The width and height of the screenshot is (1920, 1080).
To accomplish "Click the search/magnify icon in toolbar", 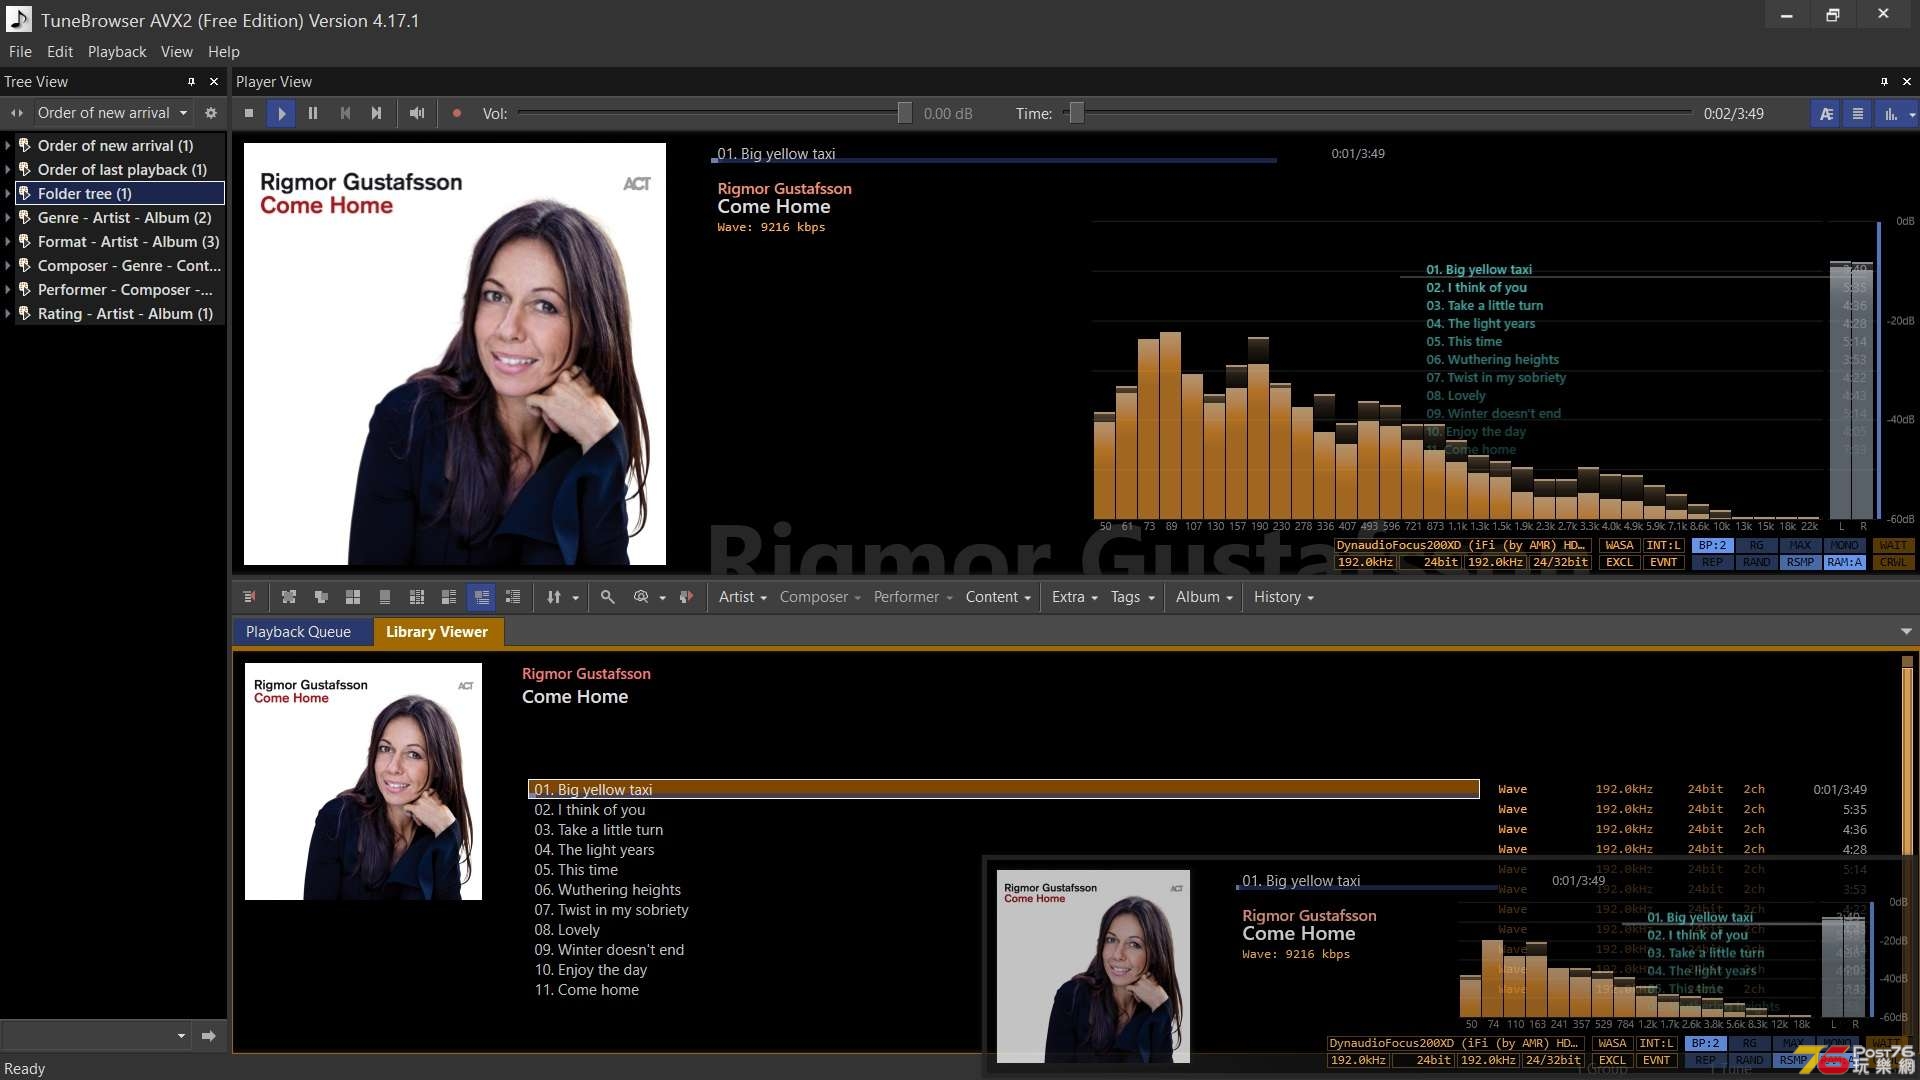I will [607, 596].
